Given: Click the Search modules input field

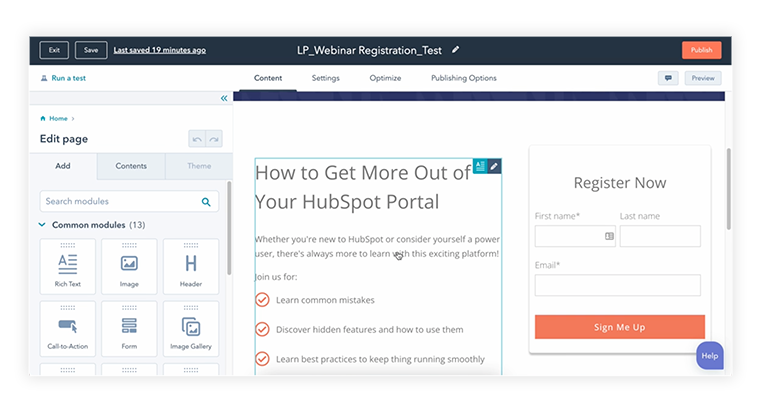Looking at the screenshot, I should point(129,201).
